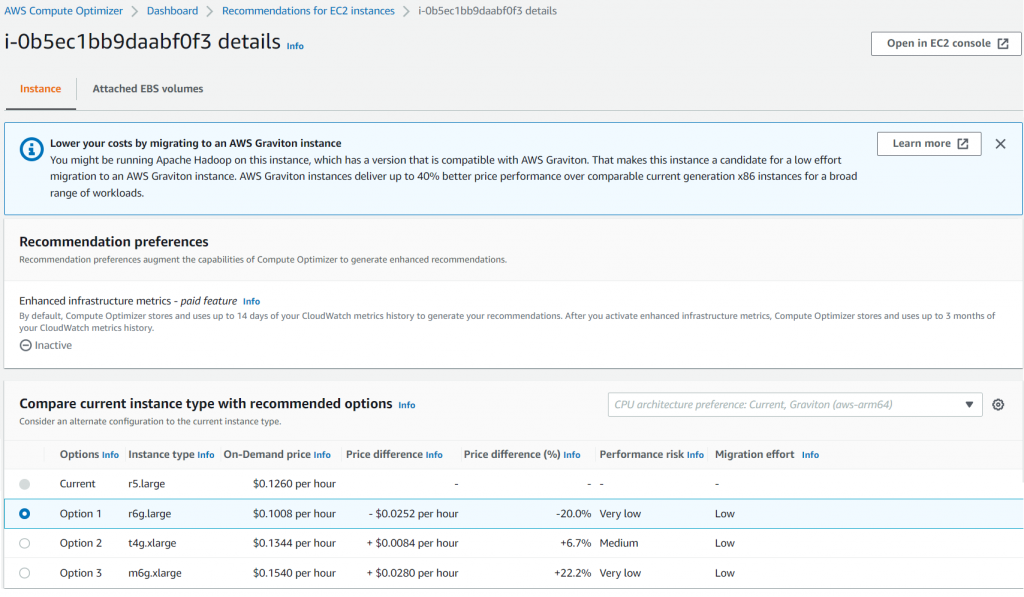
Task: Switch to the Attached EBS volumes tab
Action: (147, 88)
